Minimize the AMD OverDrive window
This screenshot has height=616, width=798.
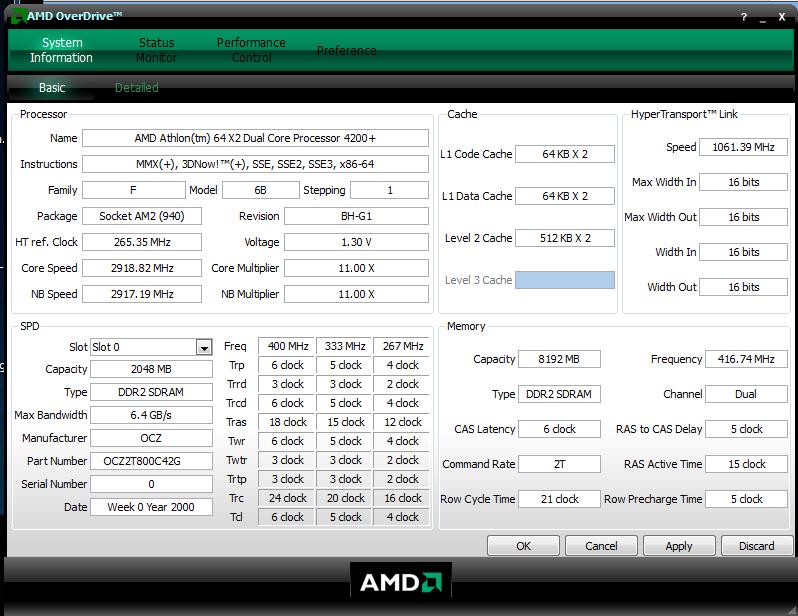762,18
